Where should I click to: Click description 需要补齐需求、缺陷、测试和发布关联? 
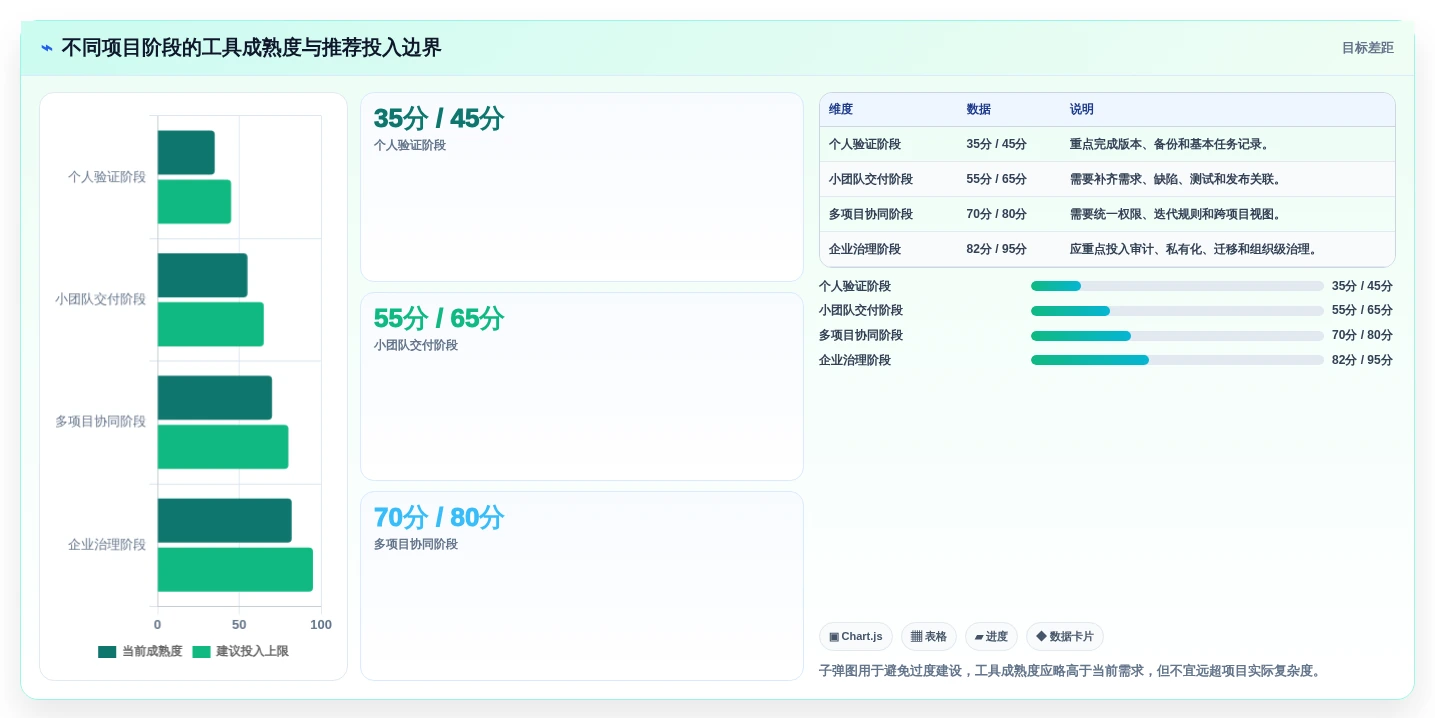[1177, 180]
